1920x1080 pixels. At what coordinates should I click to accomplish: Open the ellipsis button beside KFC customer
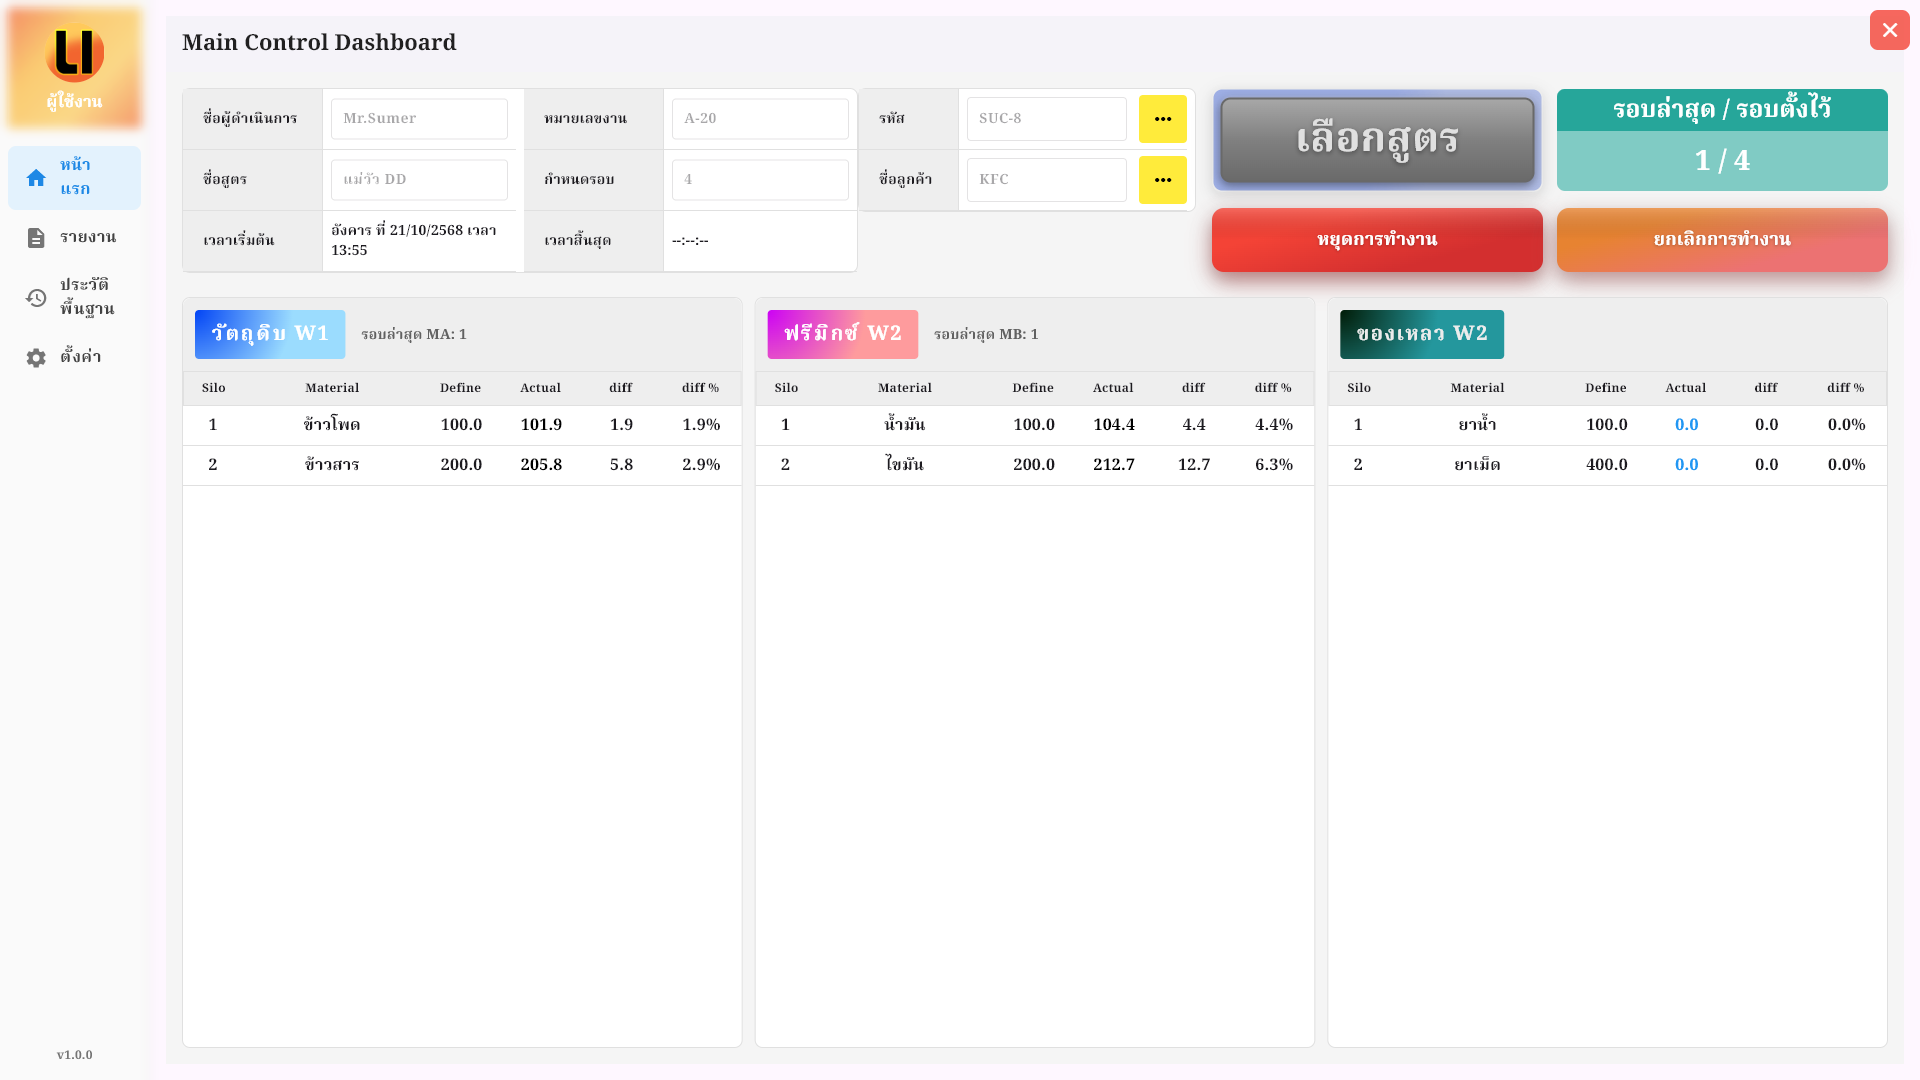pyautogui.click(x=1162, y=180)
